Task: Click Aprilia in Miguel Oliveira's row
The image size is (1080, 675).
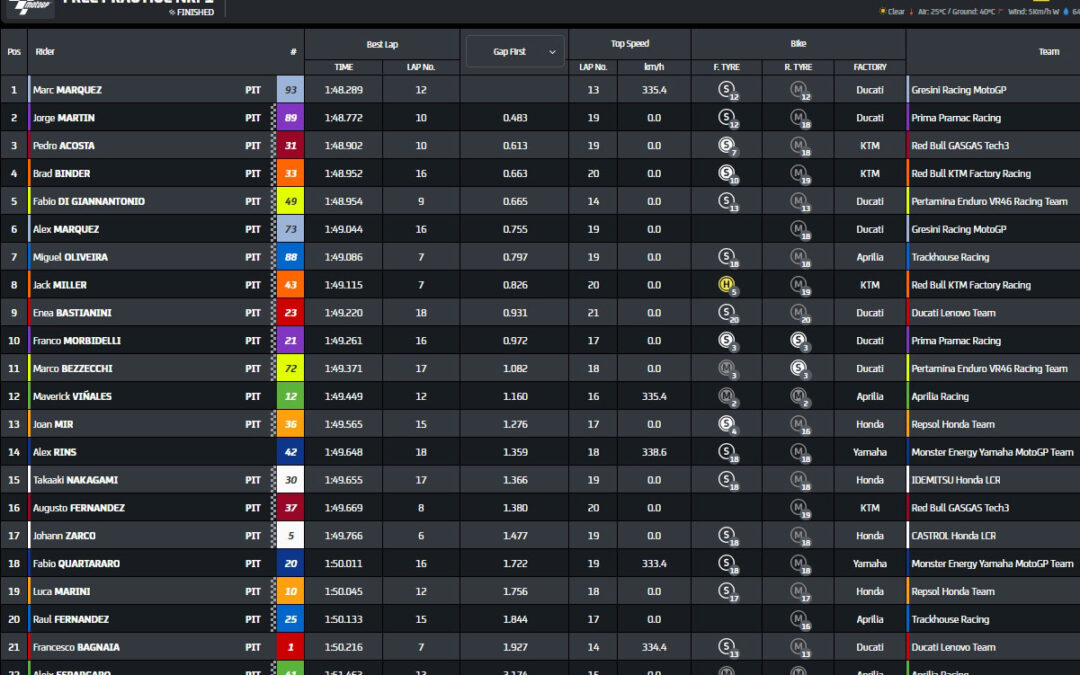Action: (870, 258)
